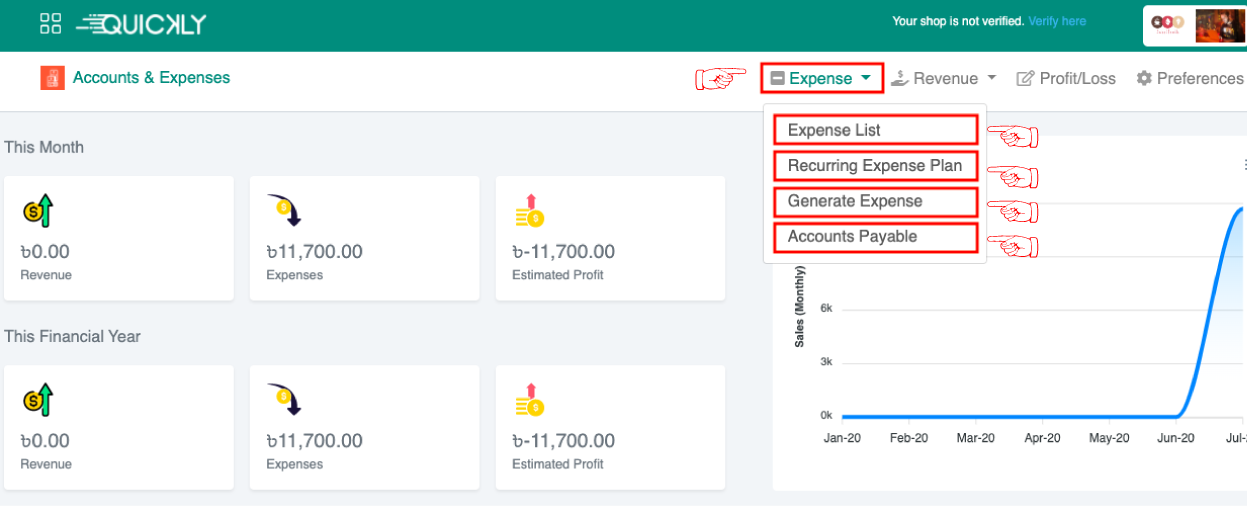The image size is (1247, 507).
Task: Click Financial Year estimated profit icon
Action: (x=529, y=400)
